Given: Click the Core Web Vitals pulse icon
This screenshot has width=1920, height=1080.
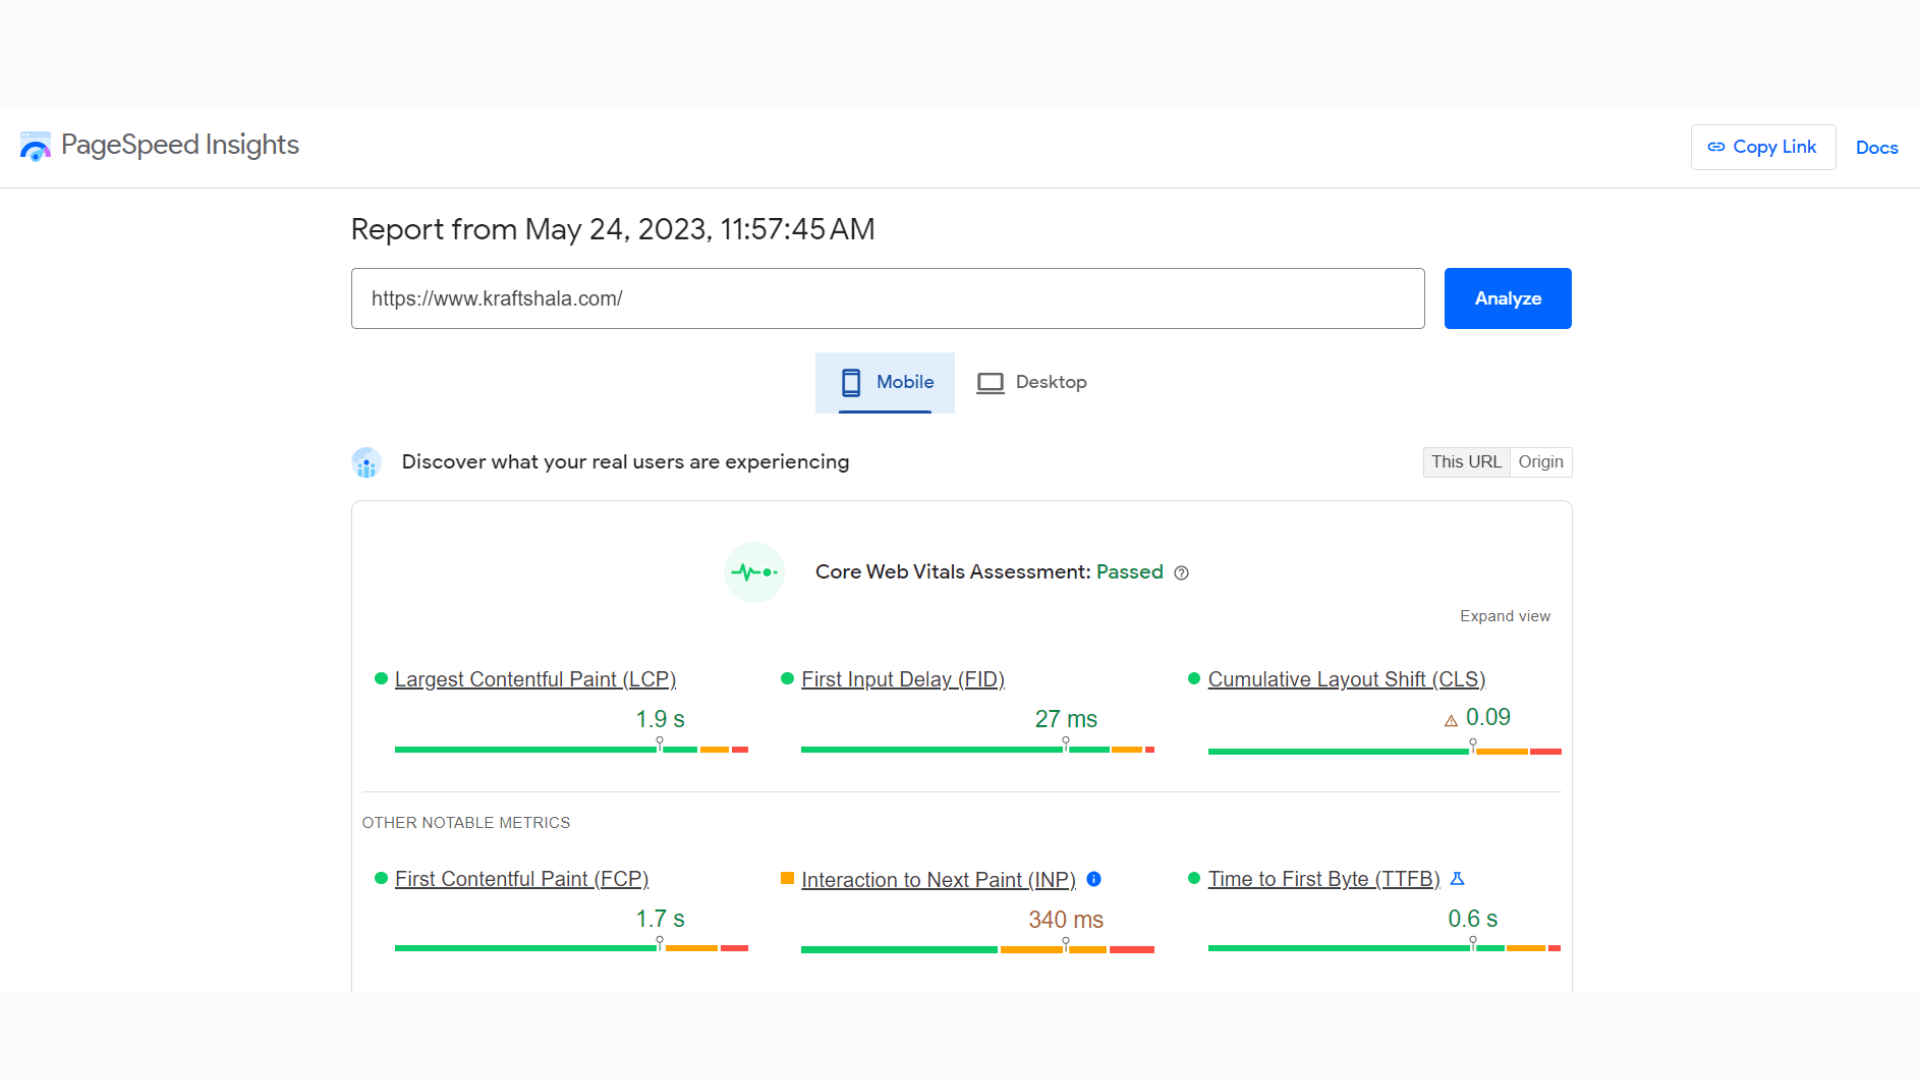Looking at the screenshot, I should pyautogui.click(x=754, y=572).
